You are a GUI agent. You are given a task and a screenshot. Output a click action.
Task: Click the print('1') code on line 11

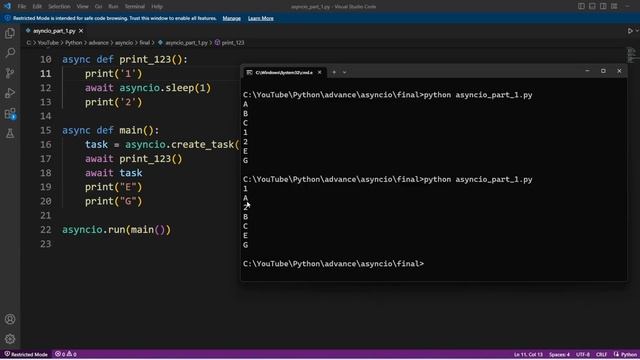point(113,73)
